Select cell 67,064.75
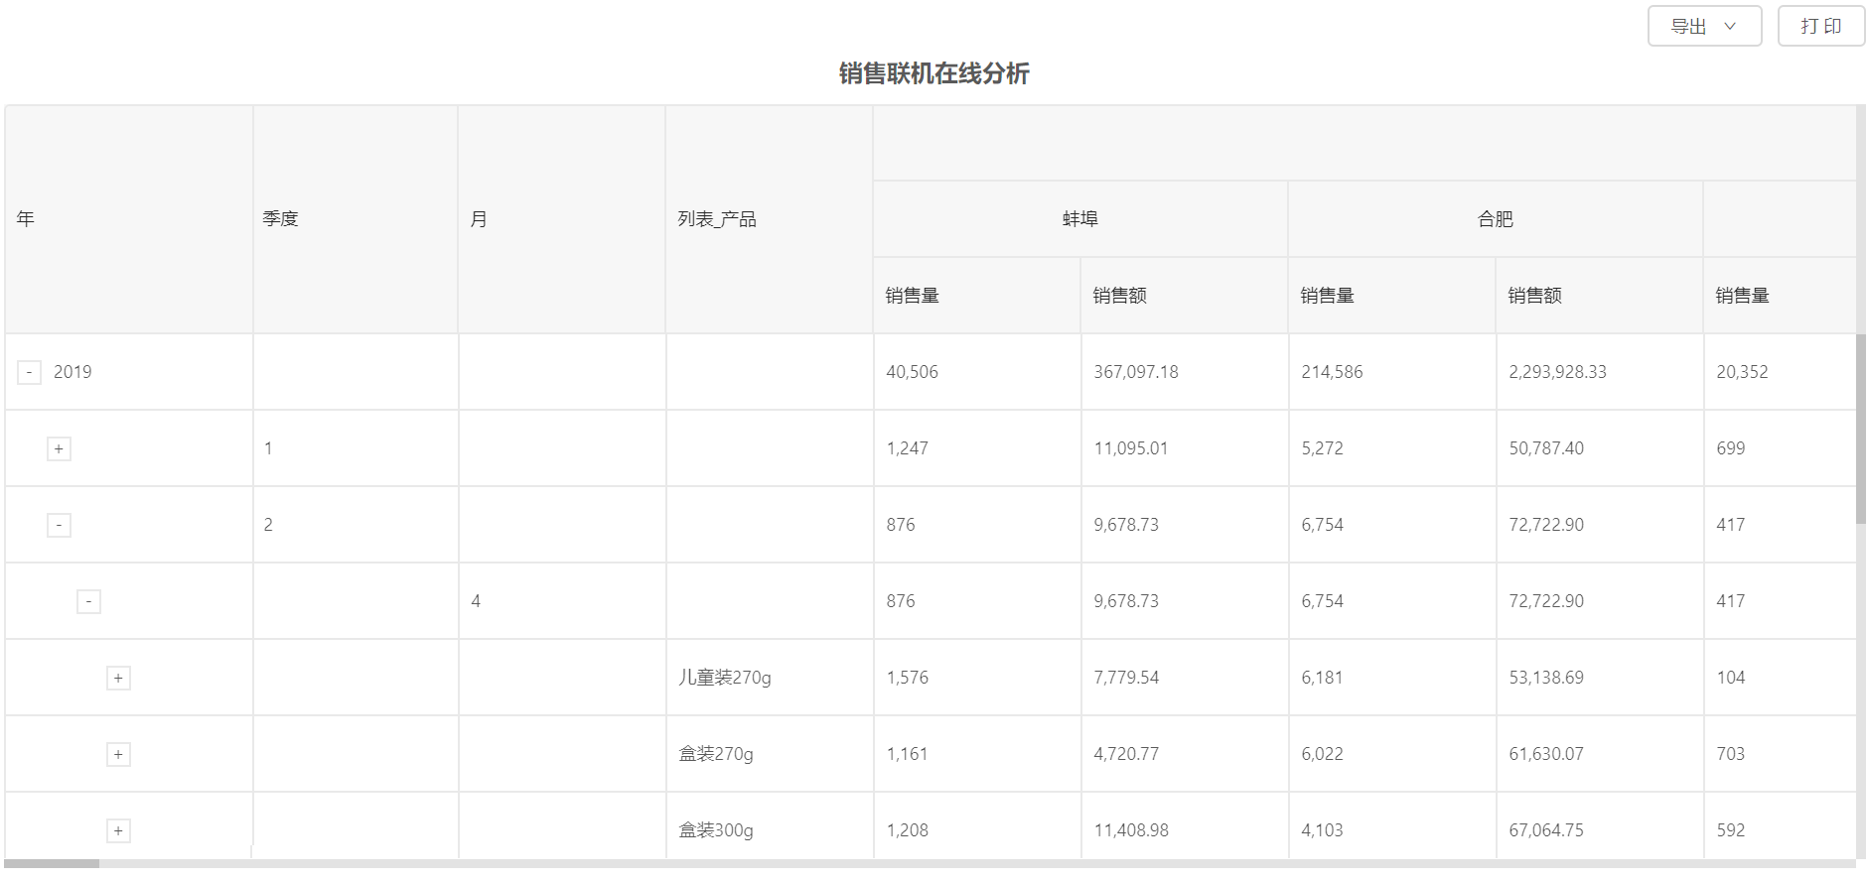Screen dimensions: 1868x880 [x=1599, y=826]
